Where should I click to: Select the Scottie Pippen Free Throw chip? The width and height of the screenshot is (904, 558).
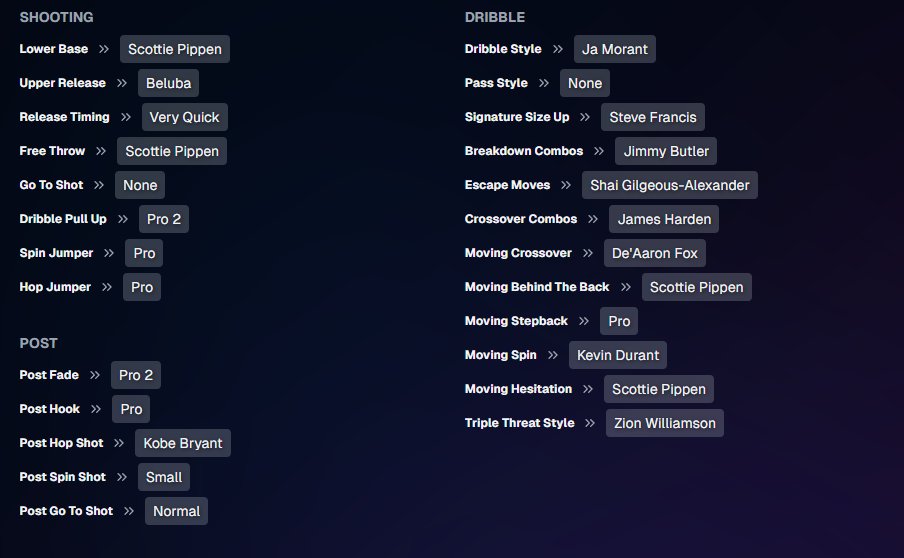(172, 151)
